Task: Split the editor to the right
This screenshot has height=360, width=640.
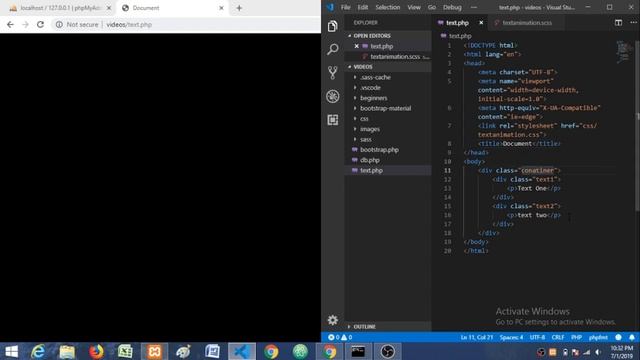Action: tap(618, 23)
